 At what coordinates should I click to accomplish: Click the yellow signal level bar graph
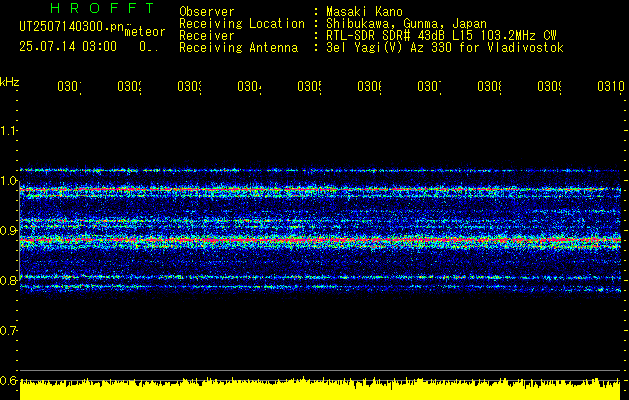click(320, 389)
